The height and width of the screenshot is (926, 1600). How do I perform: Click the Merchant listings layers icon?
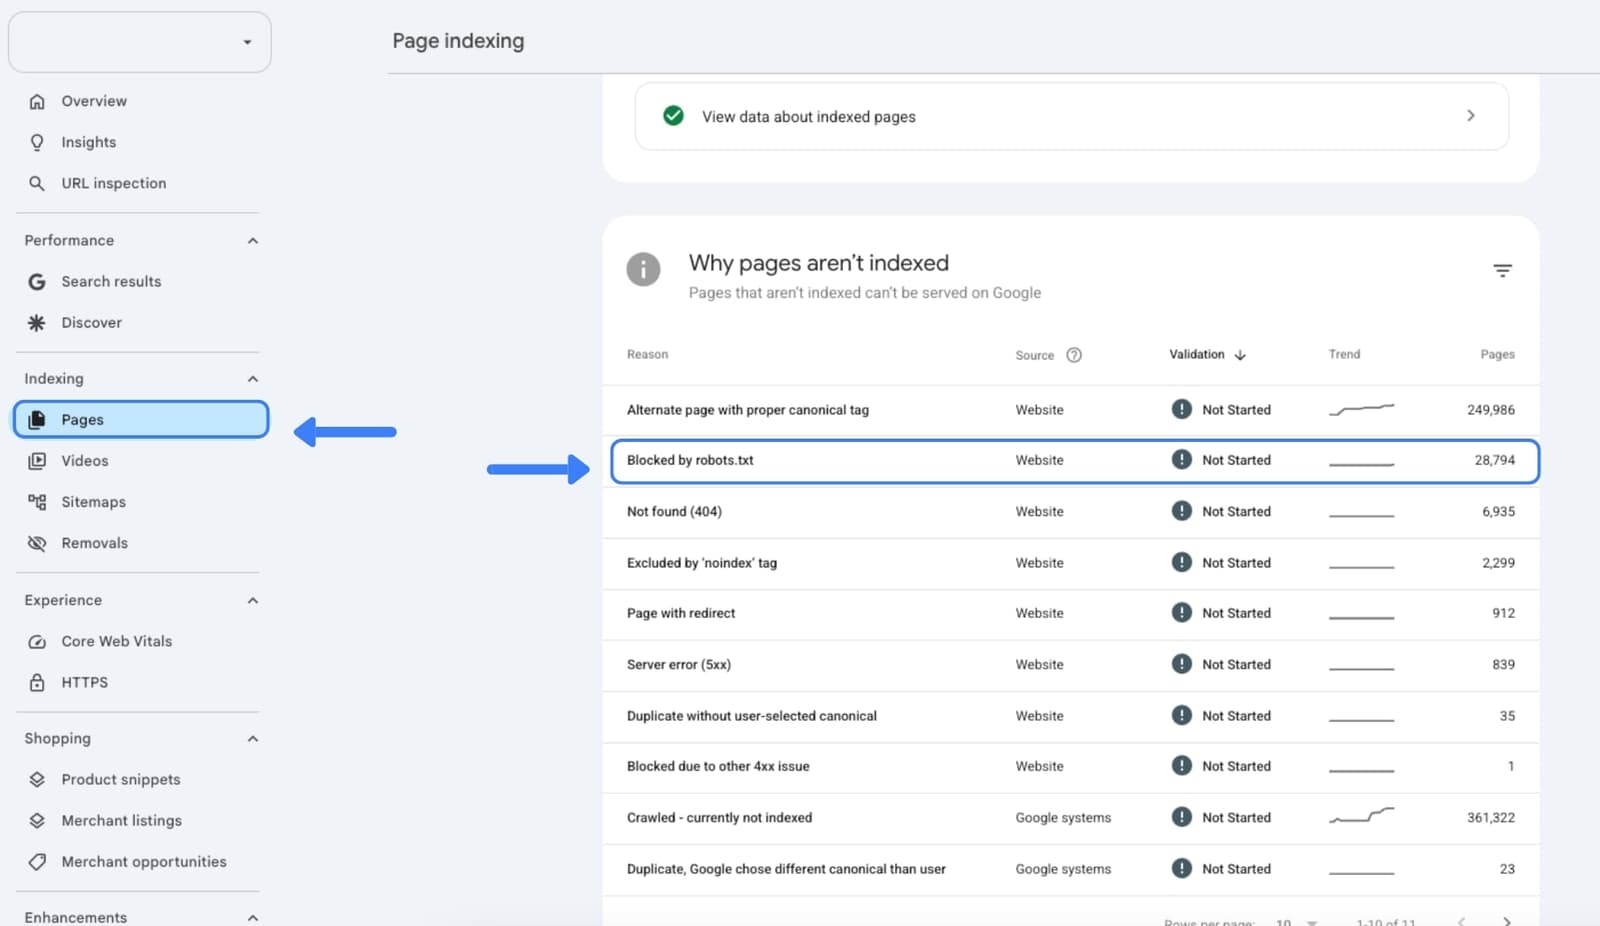pyautogui.click(x=37, y=821)
